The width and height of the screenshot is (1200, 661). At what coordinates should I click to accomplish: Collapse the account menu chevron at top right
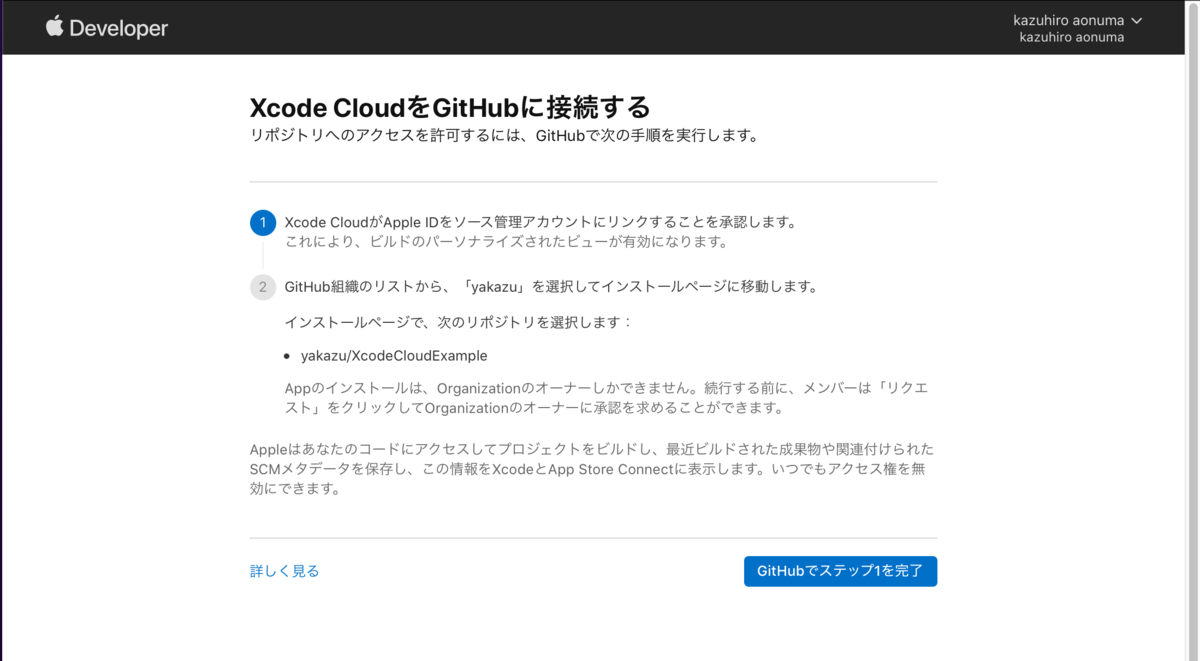[x=1138, y=19]
